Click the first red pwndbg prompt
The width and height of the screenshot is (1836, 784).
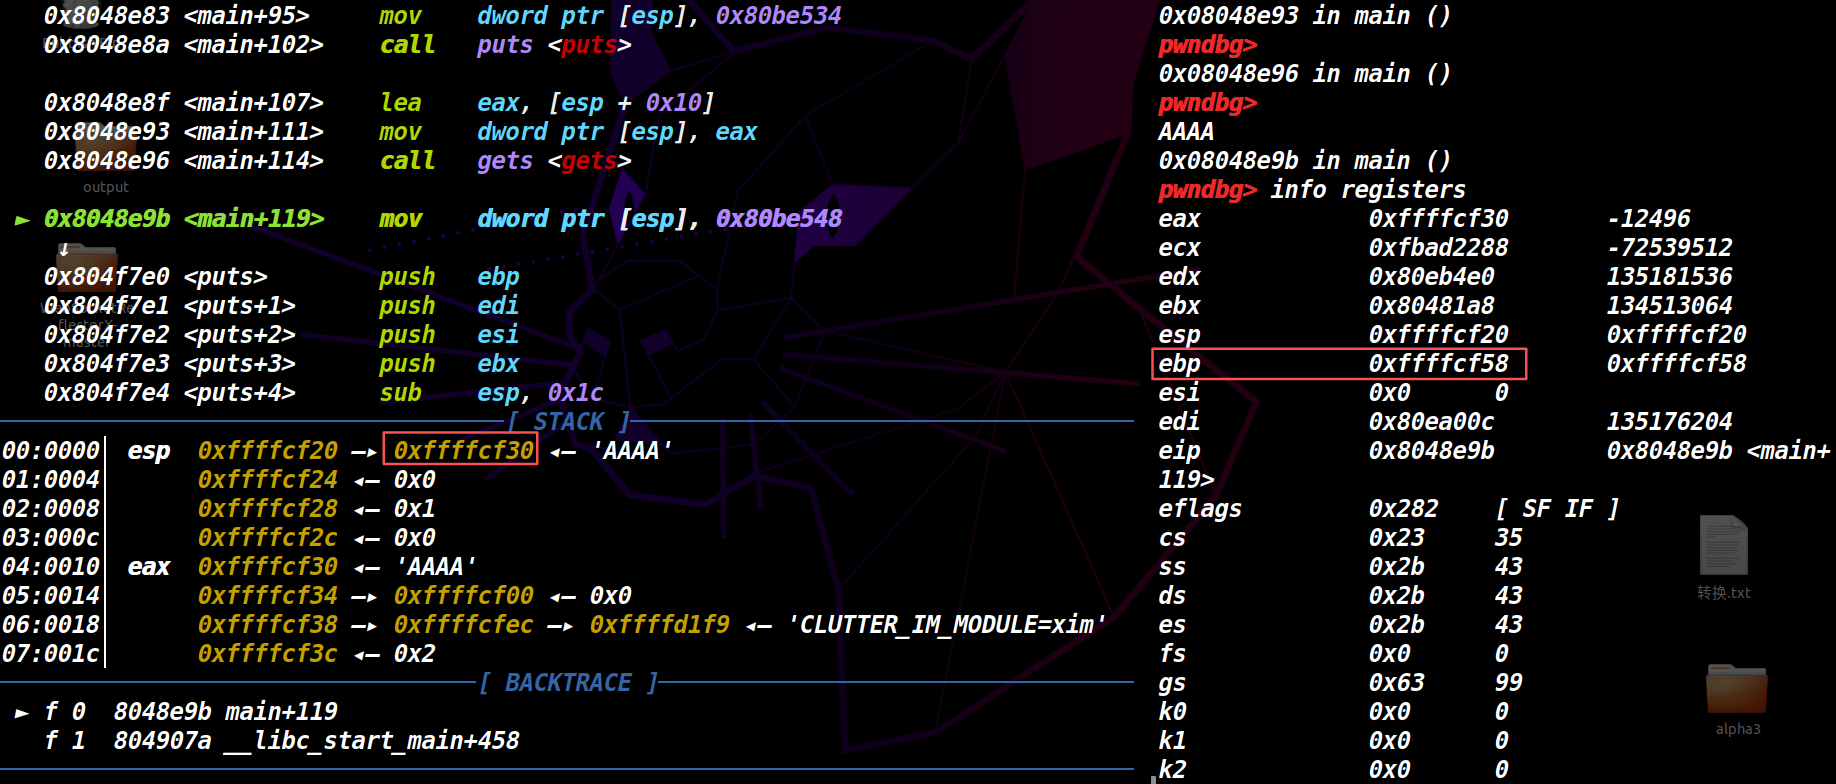(1207, 45)
